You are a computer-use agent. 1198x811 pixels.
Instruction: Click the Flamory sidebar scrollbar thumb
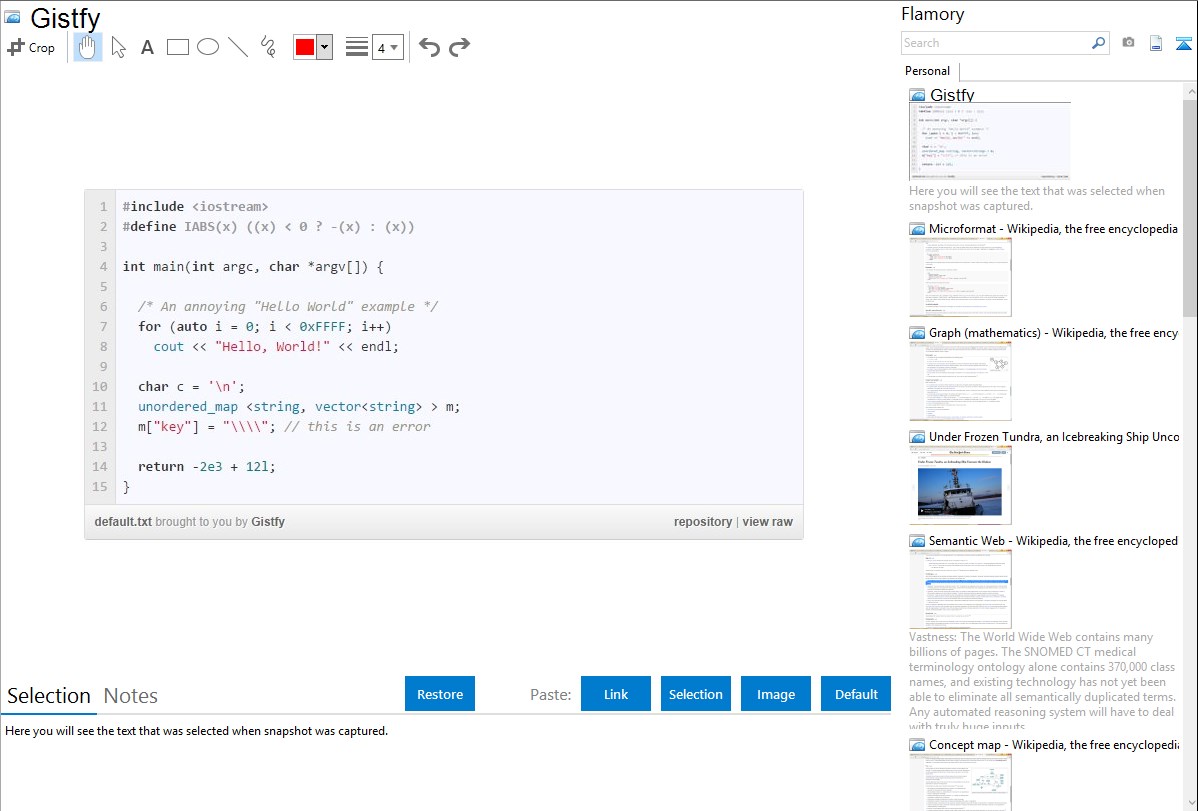(1190, 207)
